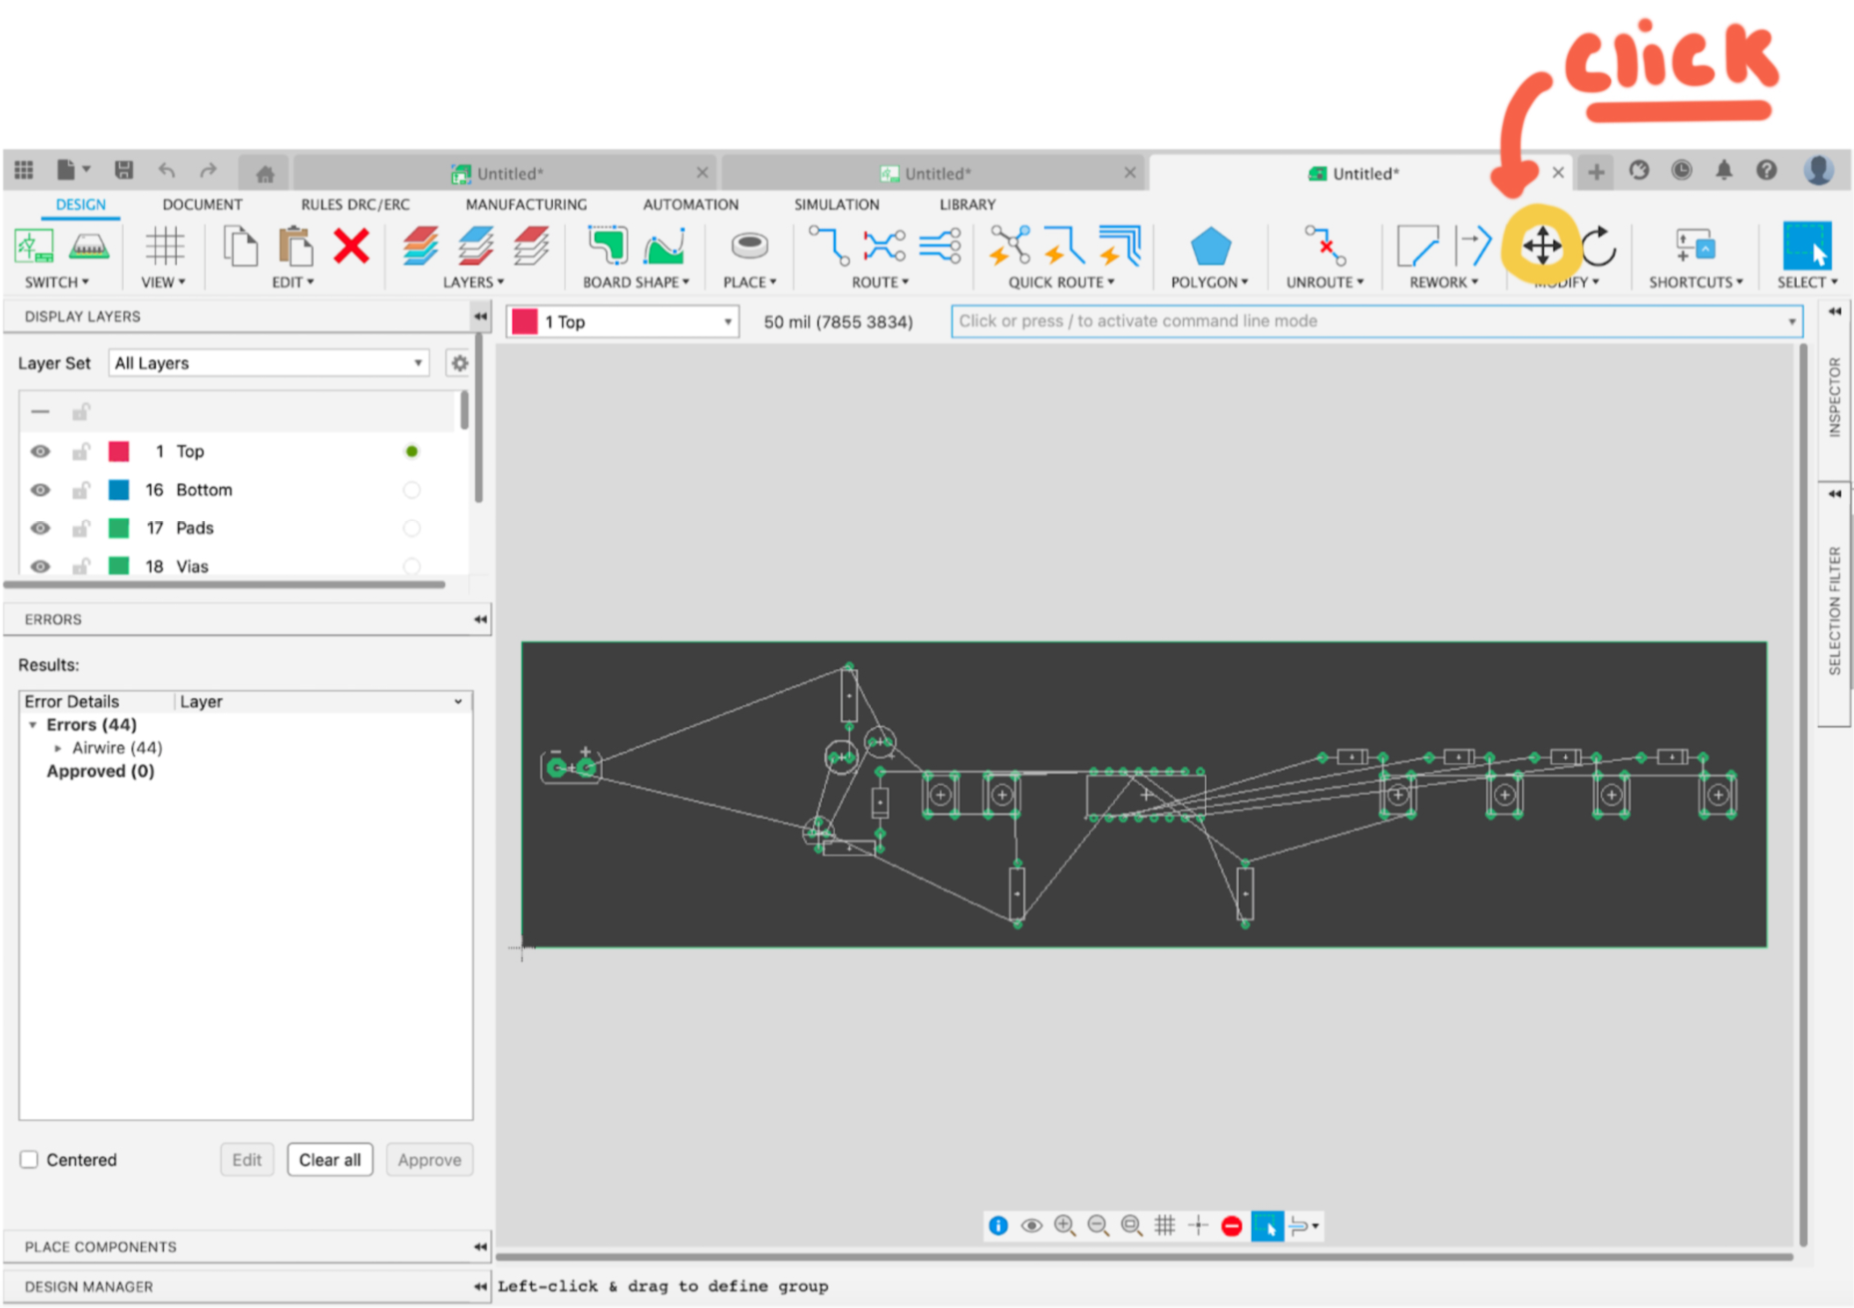This screenshot has height=1308, width=1854.
Task: Enable the Centered checkbox
Action: (29, 1159)
